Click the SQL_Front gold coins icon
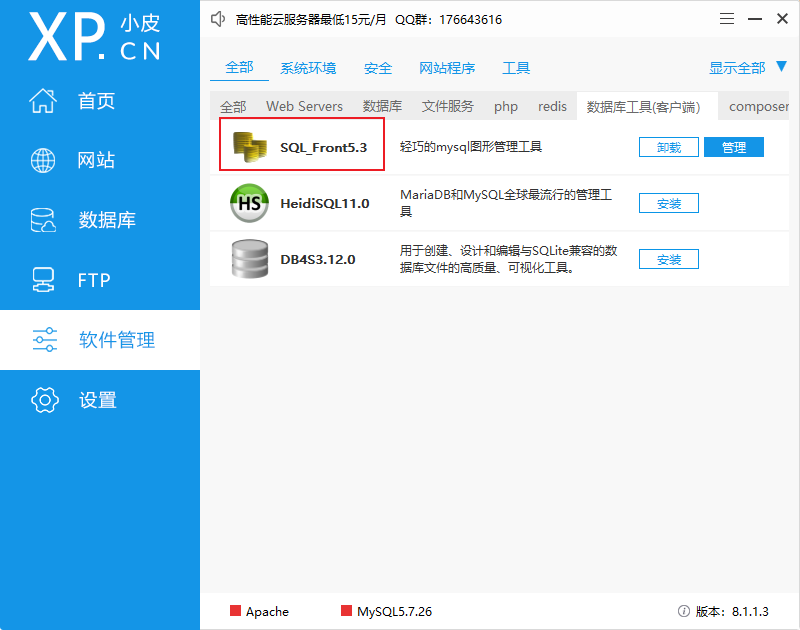This screenshot has width=800, height=630. [249, 147]
